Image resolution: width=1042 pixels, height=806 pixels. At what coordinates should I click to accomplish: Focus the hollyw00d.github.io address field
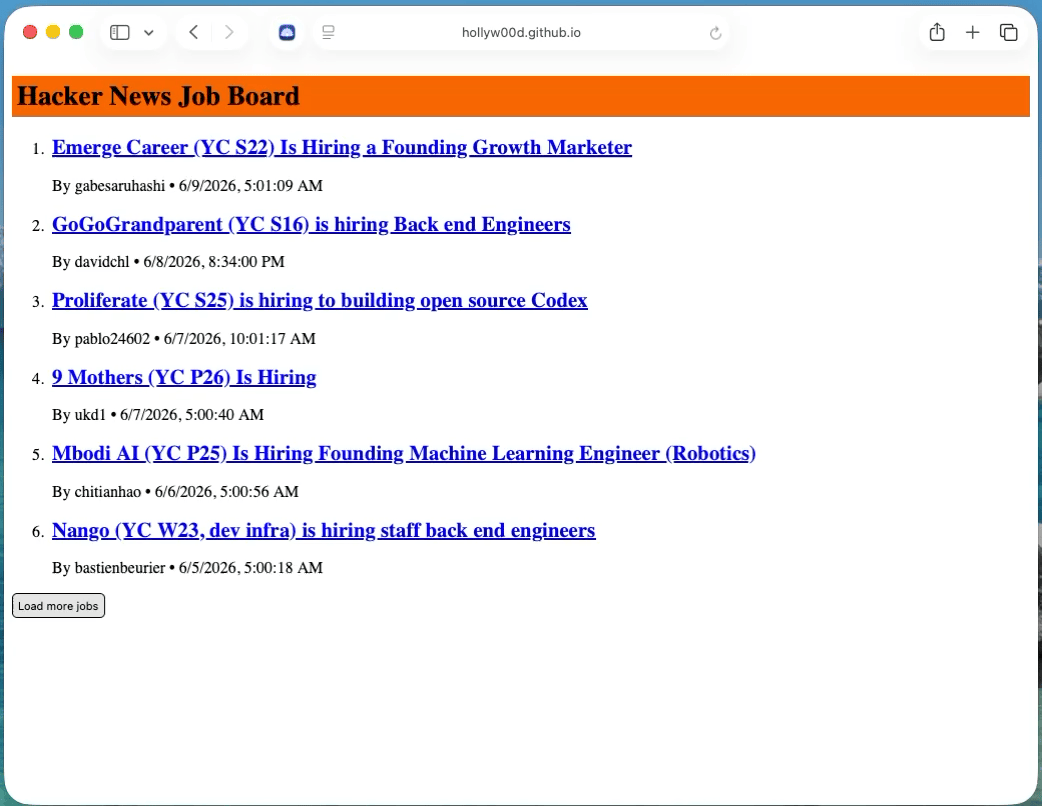(521, 33)
